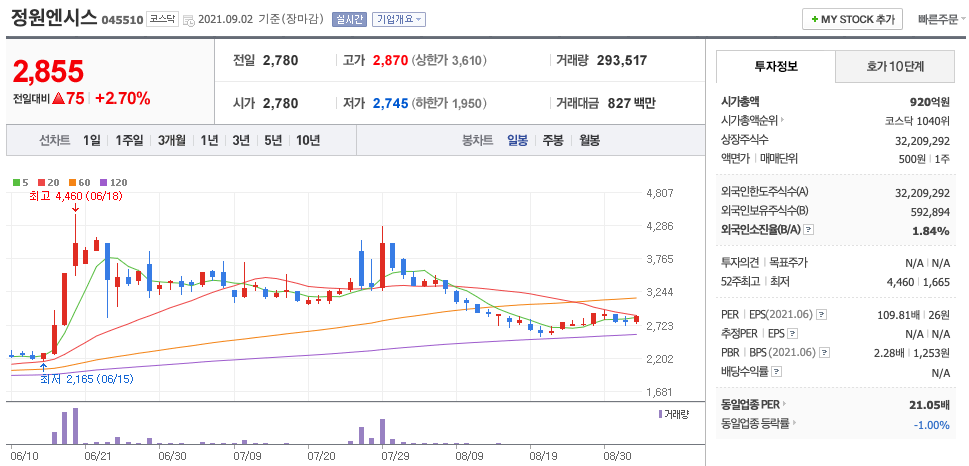Click the 외국인소진율 value 1.84%
The width and height of the screenshot is (969, 466).
click(x=932, y=230)
